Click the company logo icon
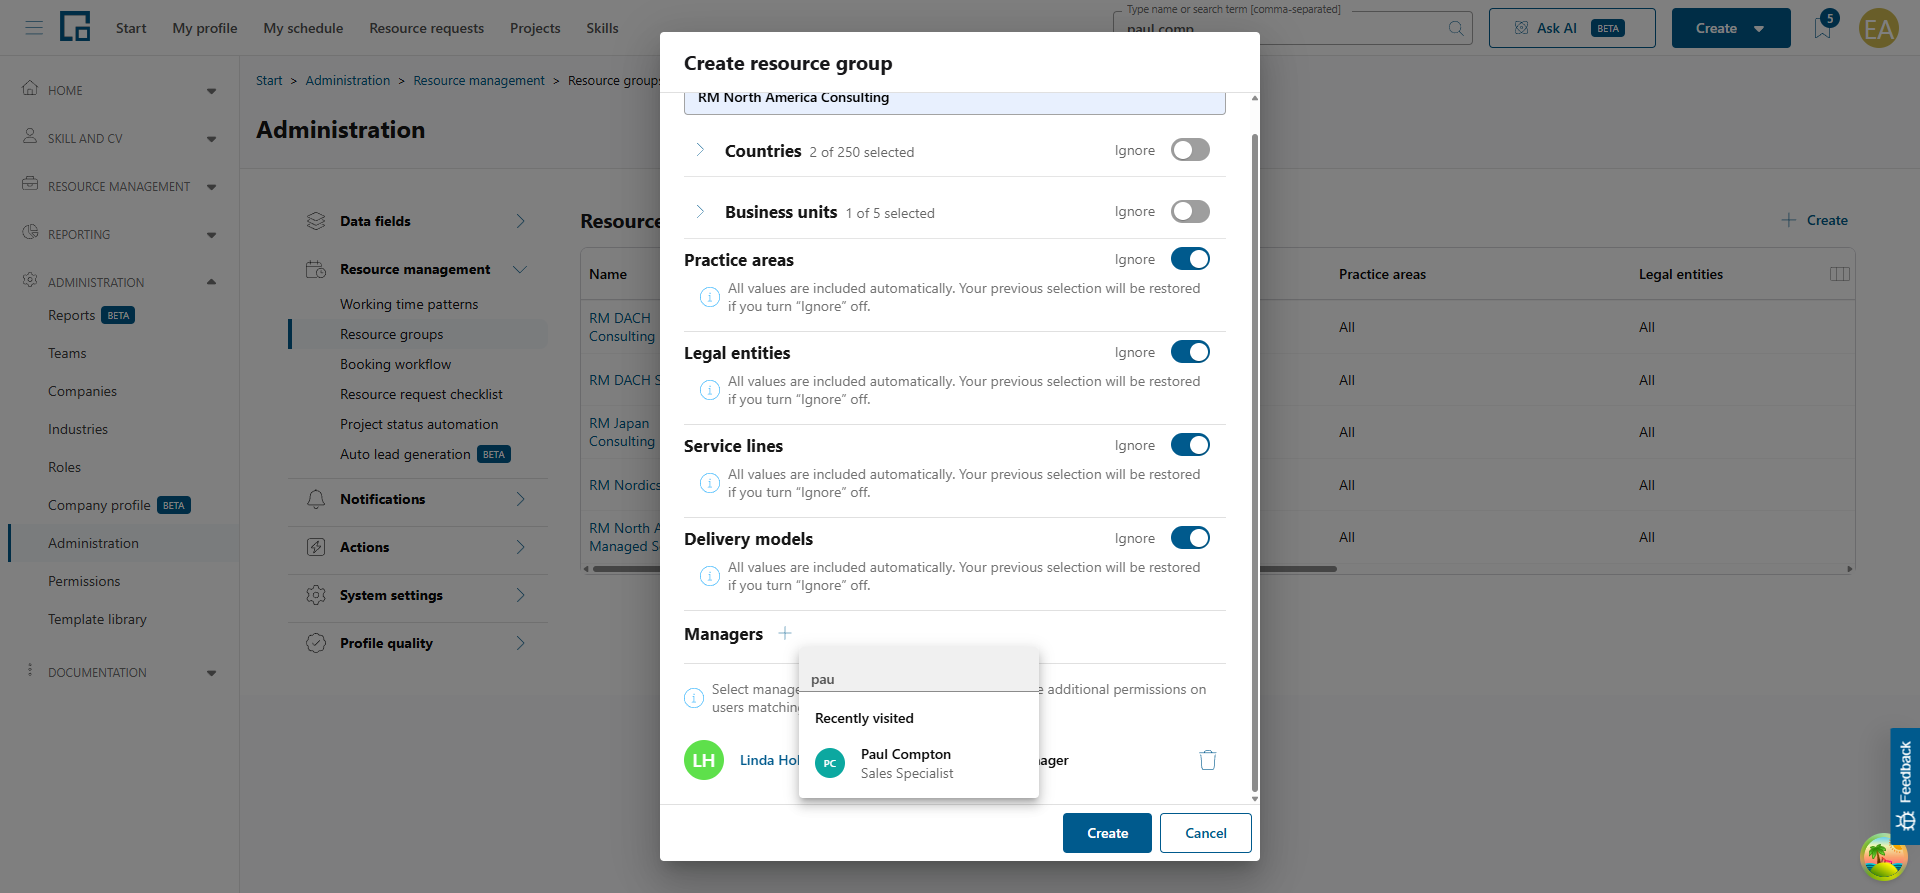 (x=75, y=27)
